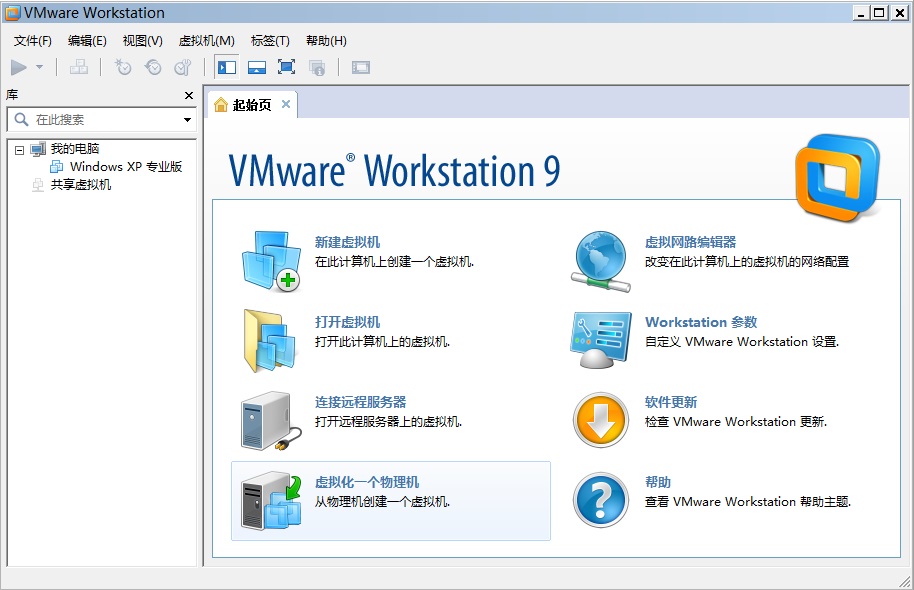The width and height of the screenshot is (914, 590).
Task: Expand the library search dropdown arrow
Action: [x=187, y=120]
